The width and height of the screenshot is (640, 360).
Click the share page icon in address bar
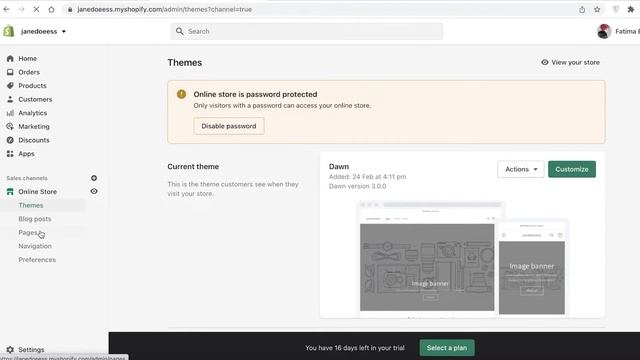pos(582,9)
